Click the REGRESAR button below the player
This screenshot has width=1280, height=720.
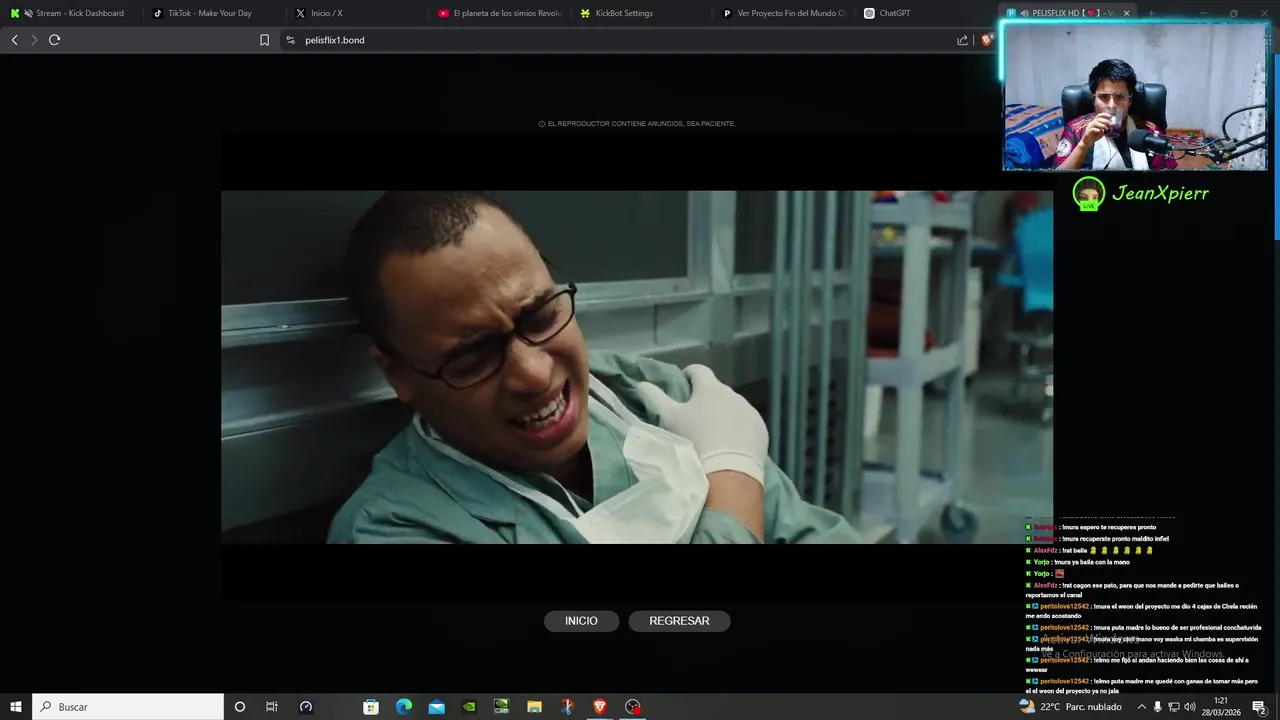click(x=679, y=621)
